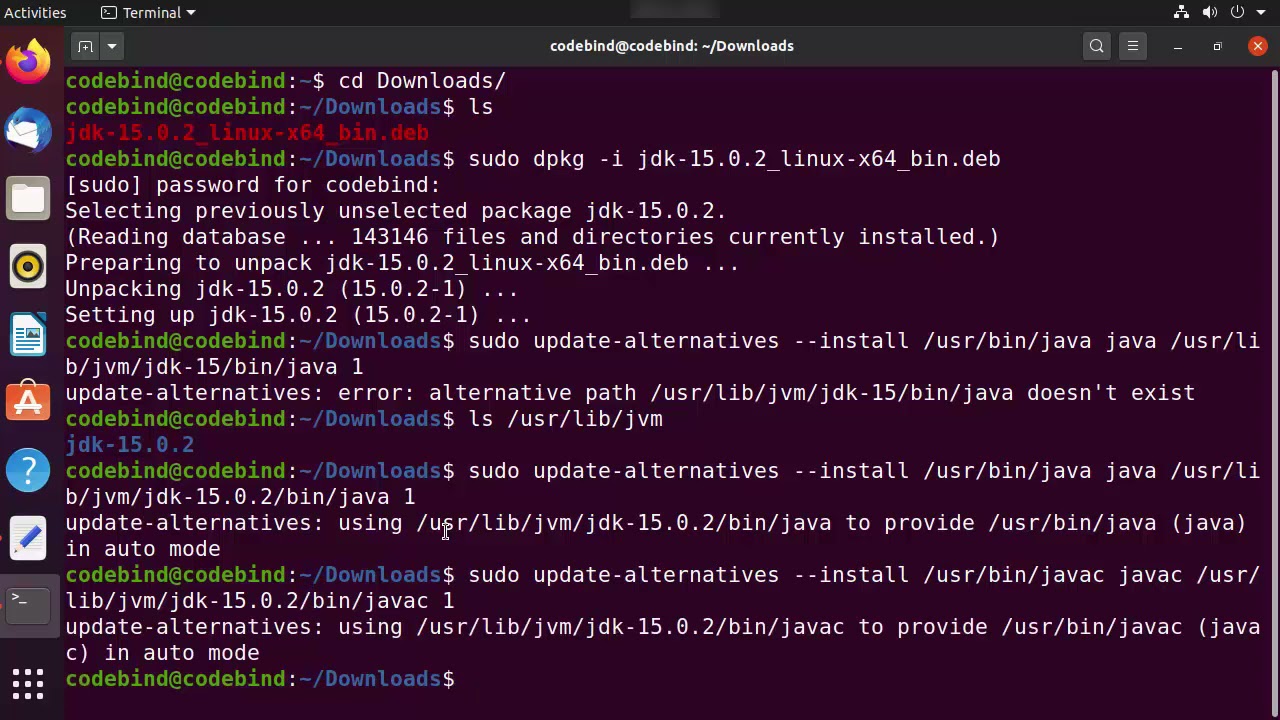1280x720 pixels.
Task: Click the "sudo dpkg -i" command text
Action: coord(734,159)
